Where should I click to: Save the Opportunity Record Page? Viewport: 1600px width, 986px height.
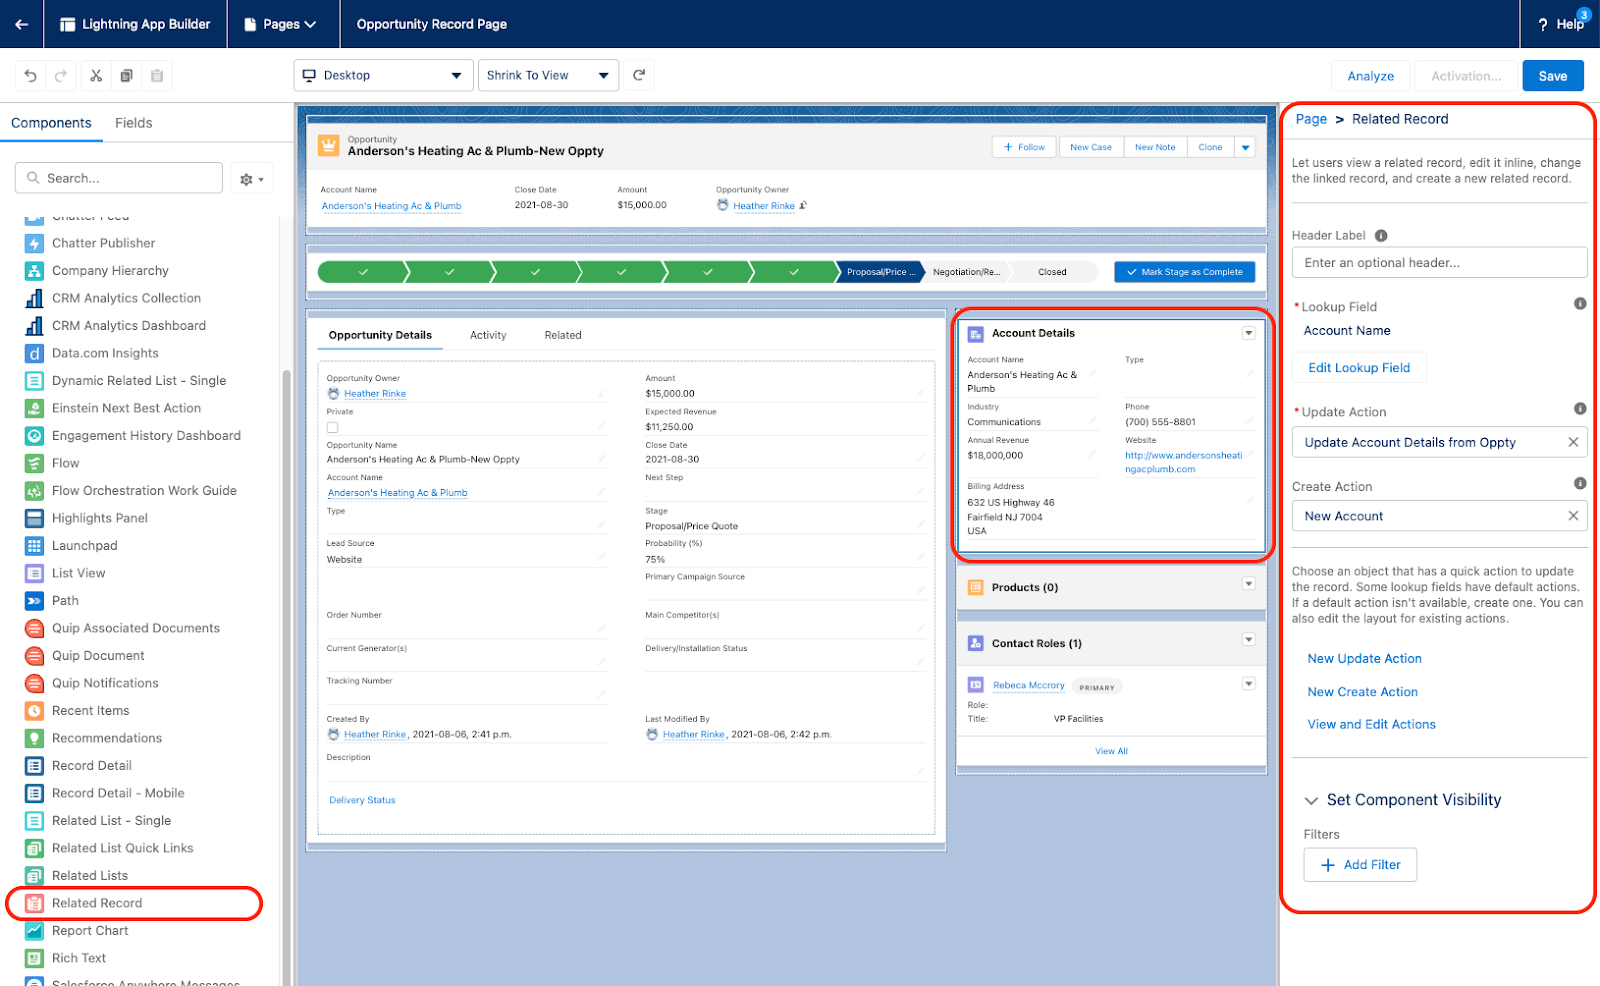[x=1552, y=75]
